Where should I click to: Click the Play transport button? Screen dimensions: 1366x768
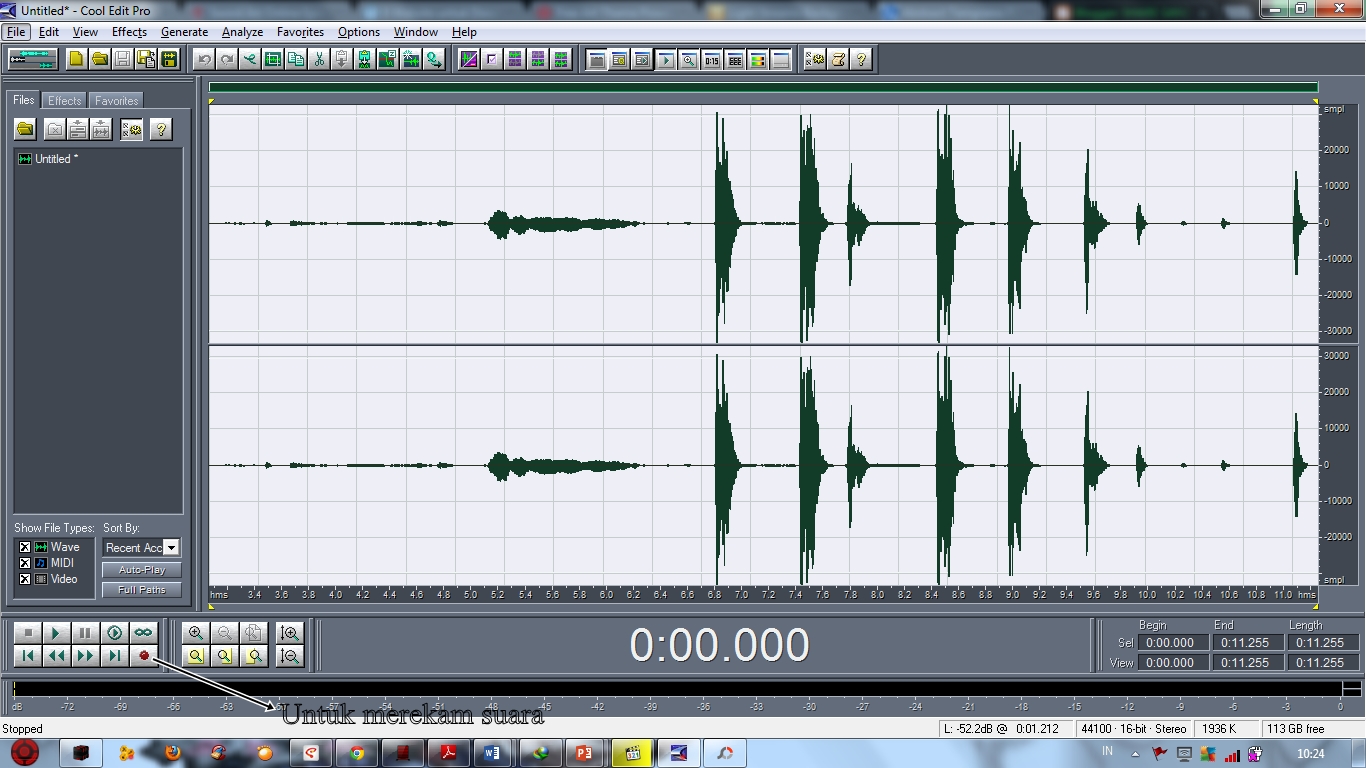56,633
